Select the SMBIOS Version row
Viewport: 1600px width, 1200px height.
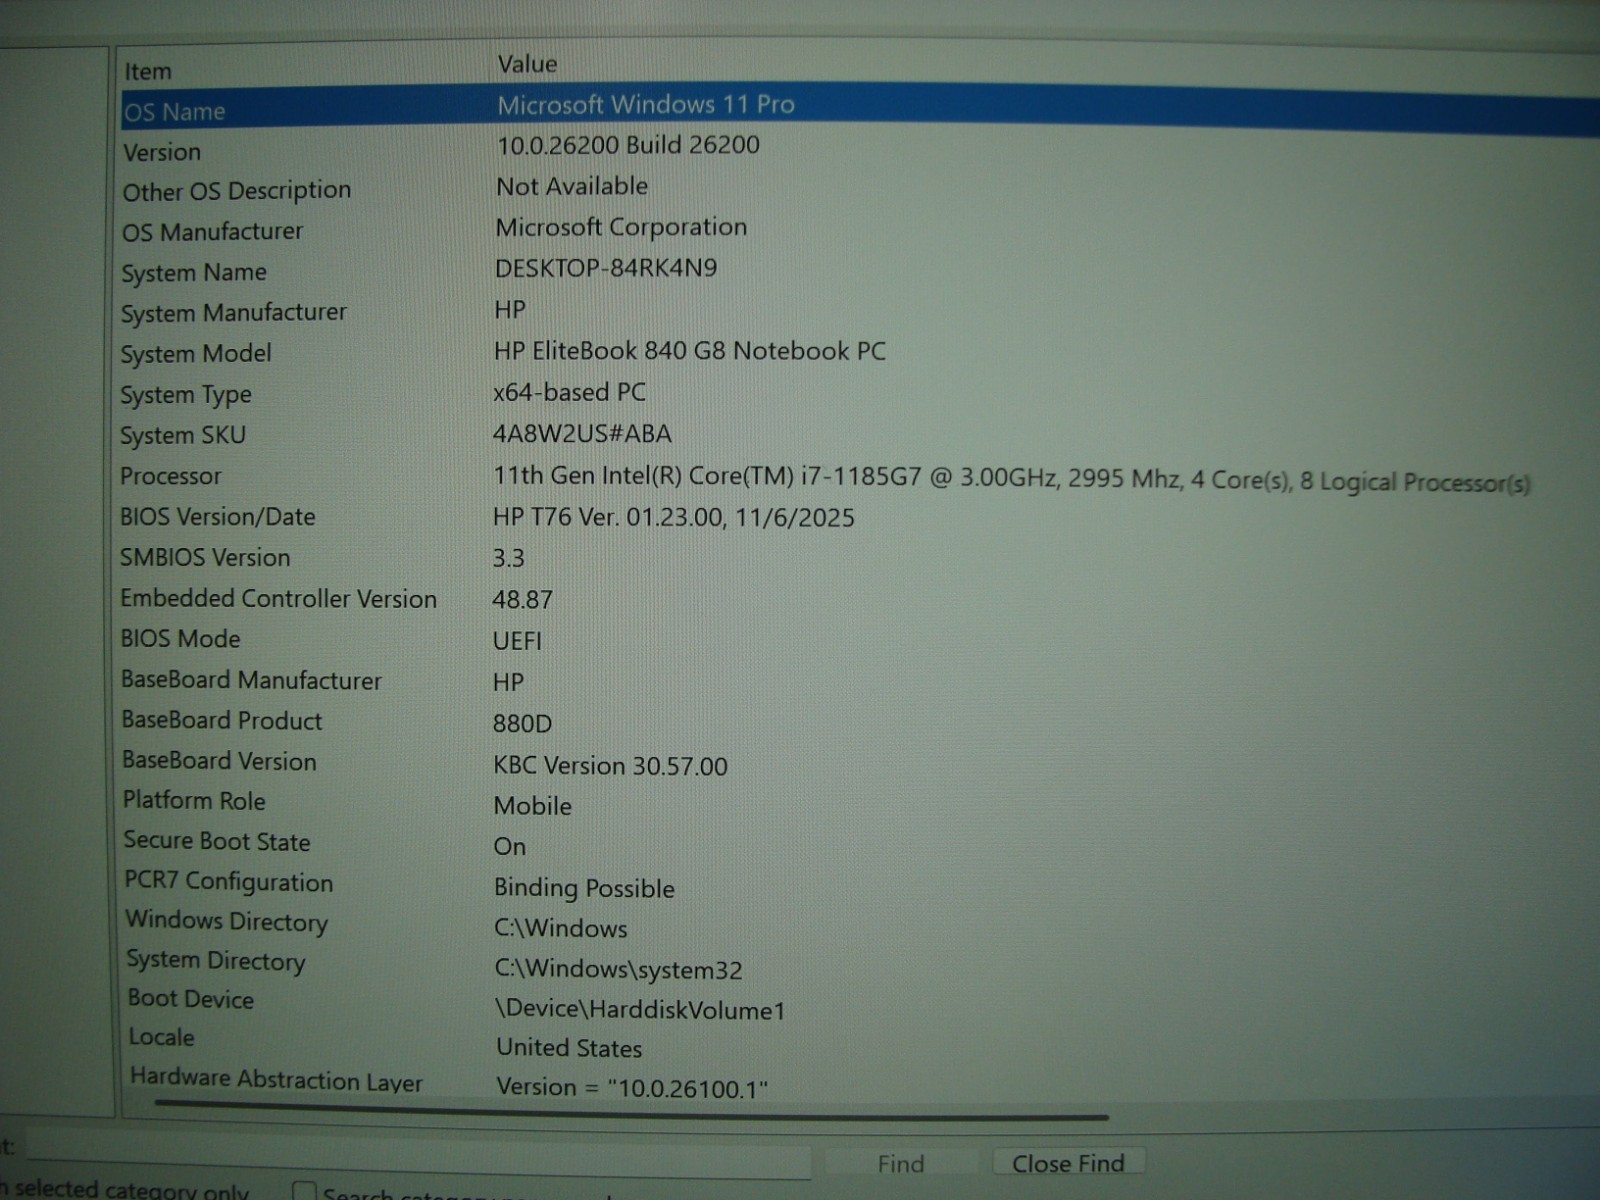pos(858,558)
